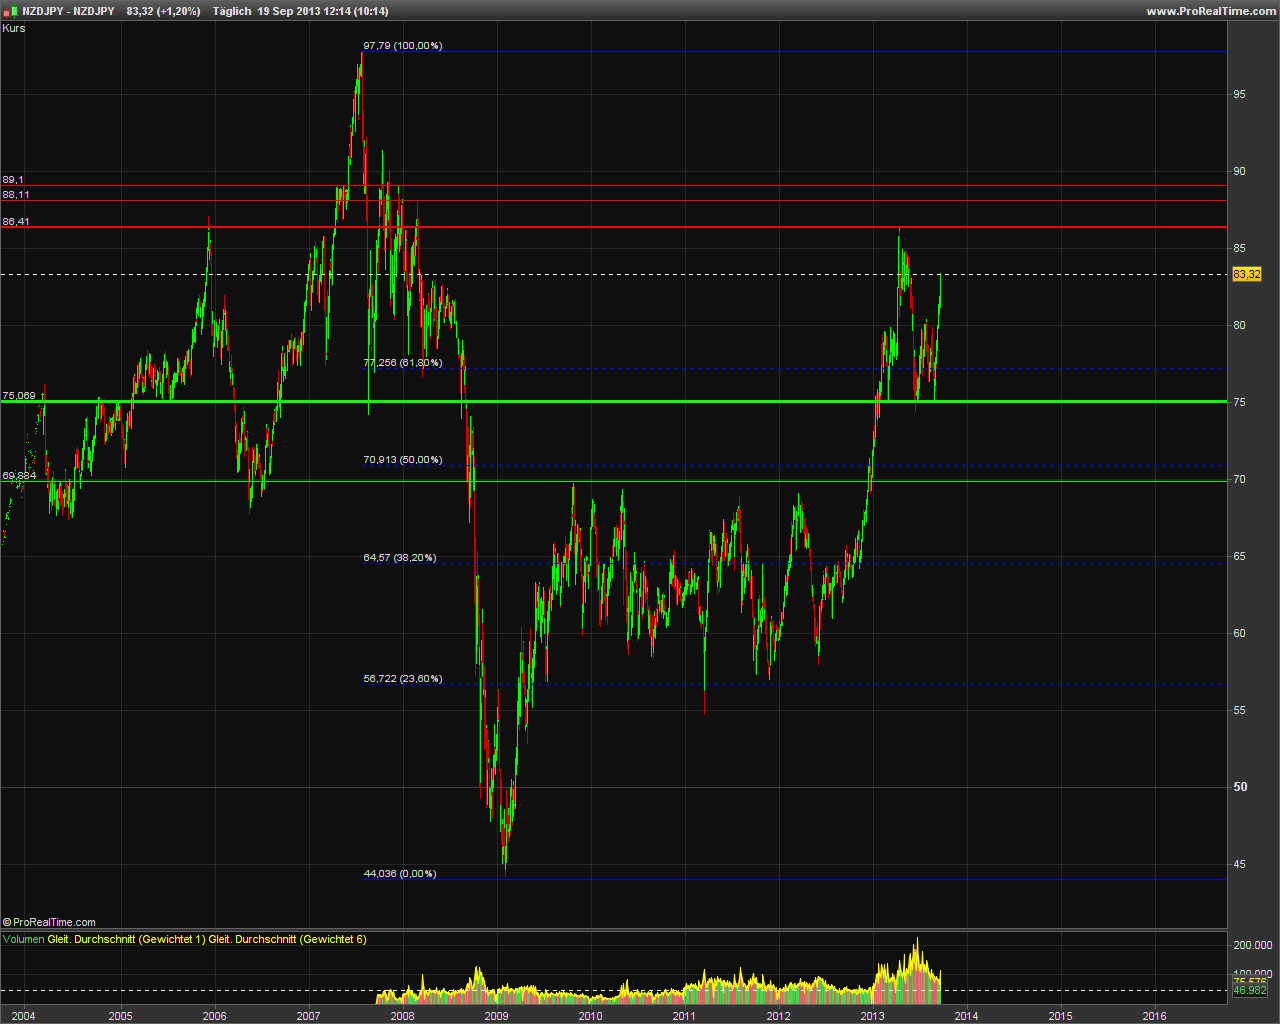Select the 97,79 (100,00%) Fibonacci label

point(402,46)
